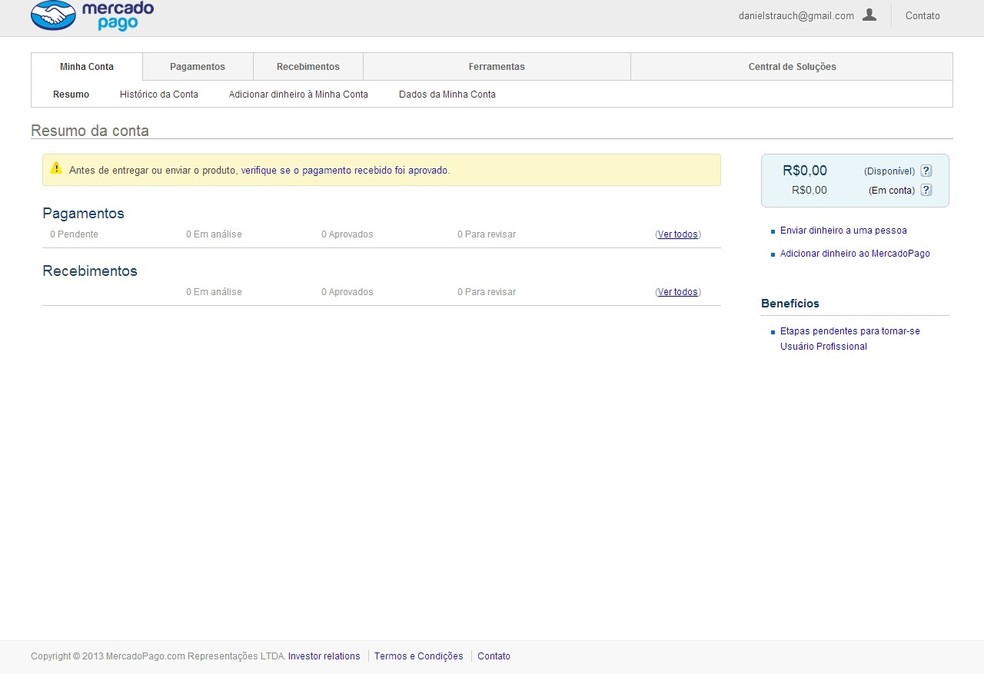This screenshot has height=674, width=984.
Task: Open the user profile silhouette icon
Action: (869, 15)
